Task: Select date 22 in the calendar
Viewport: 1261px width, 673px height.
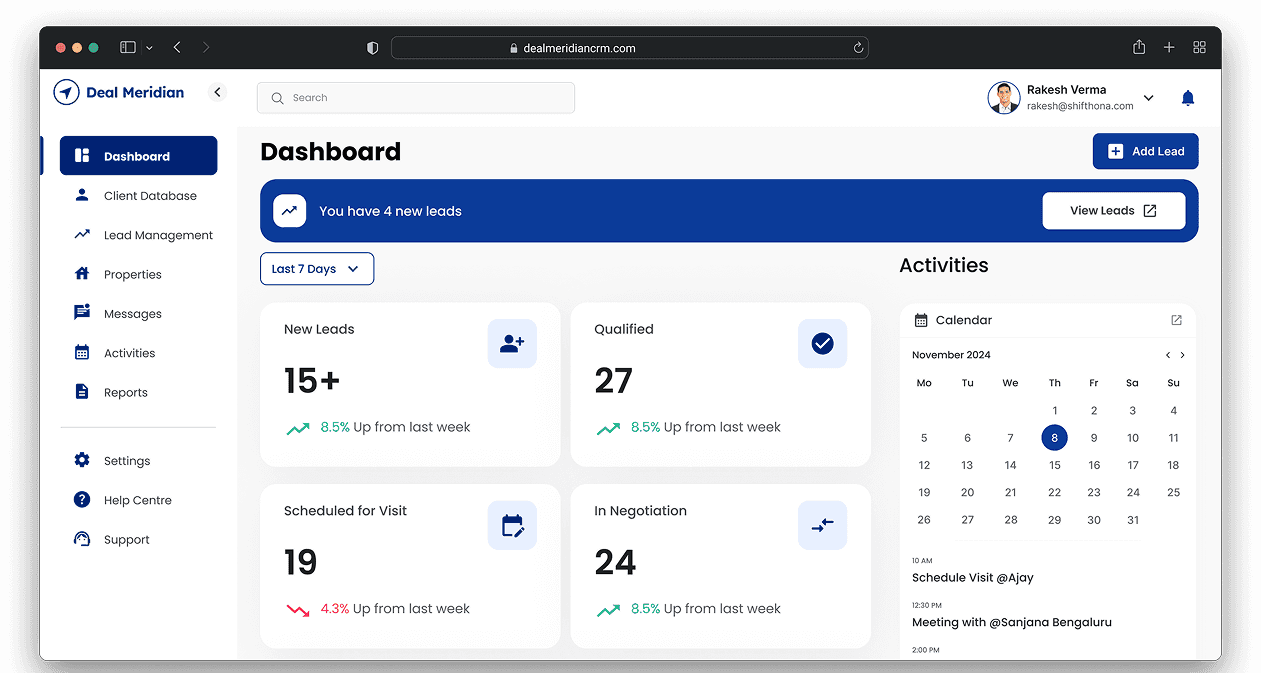Action: click(x=1054, y=492)
